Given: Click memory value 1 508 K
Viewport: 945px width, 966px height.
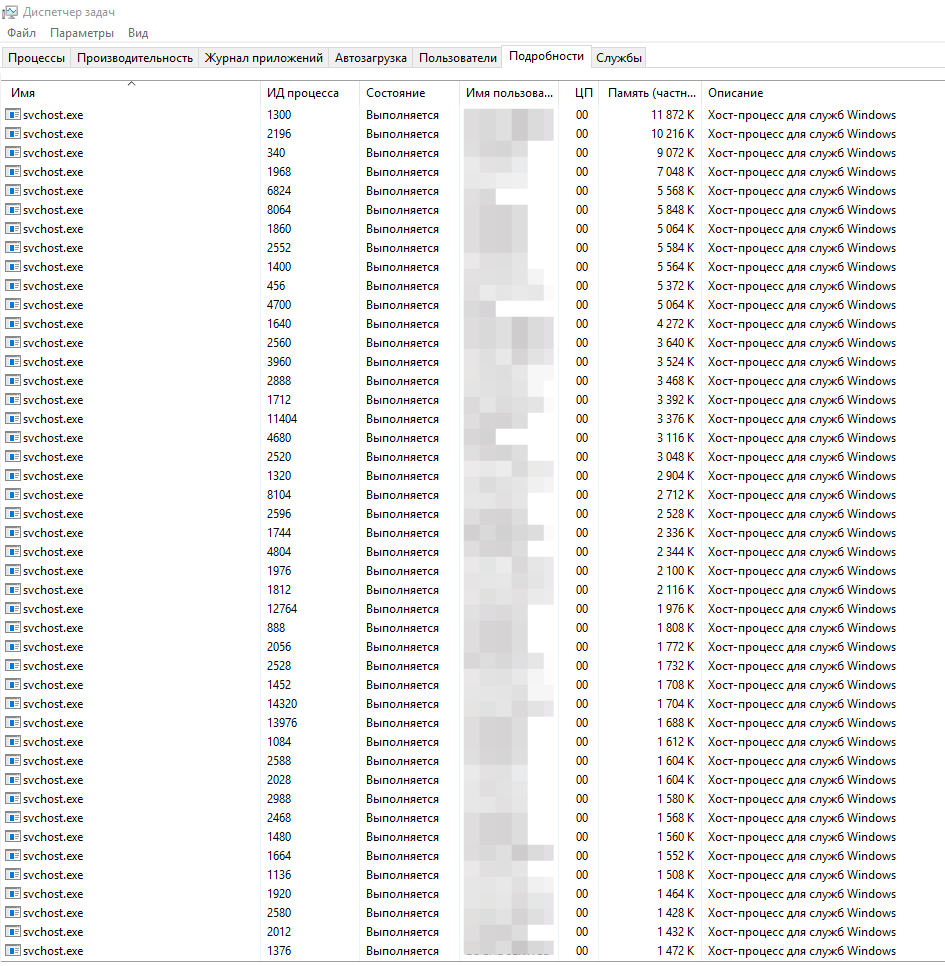Looking at the screenshot, I should [x=675, y=875].
